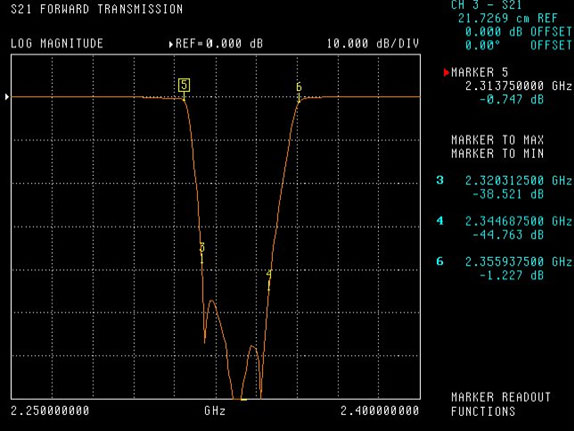The image size is (574, 431).
Task: Open MARKER READOUT FUNCTIONS menu
Action: click(x=500, y=404)
